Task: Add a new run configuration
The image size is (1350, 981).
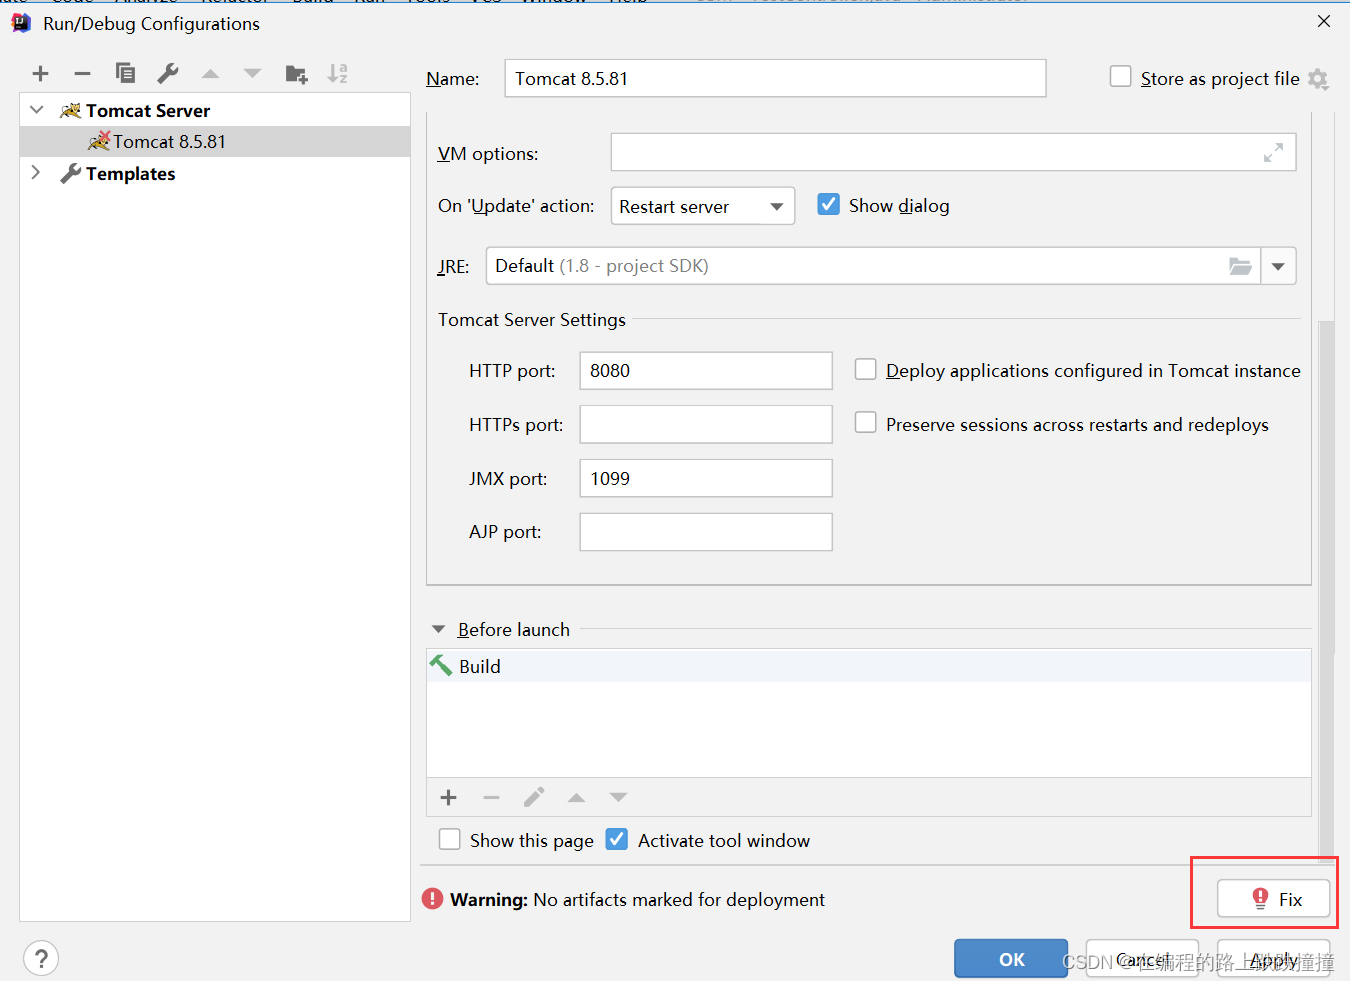Action: [x=40, y=73]
